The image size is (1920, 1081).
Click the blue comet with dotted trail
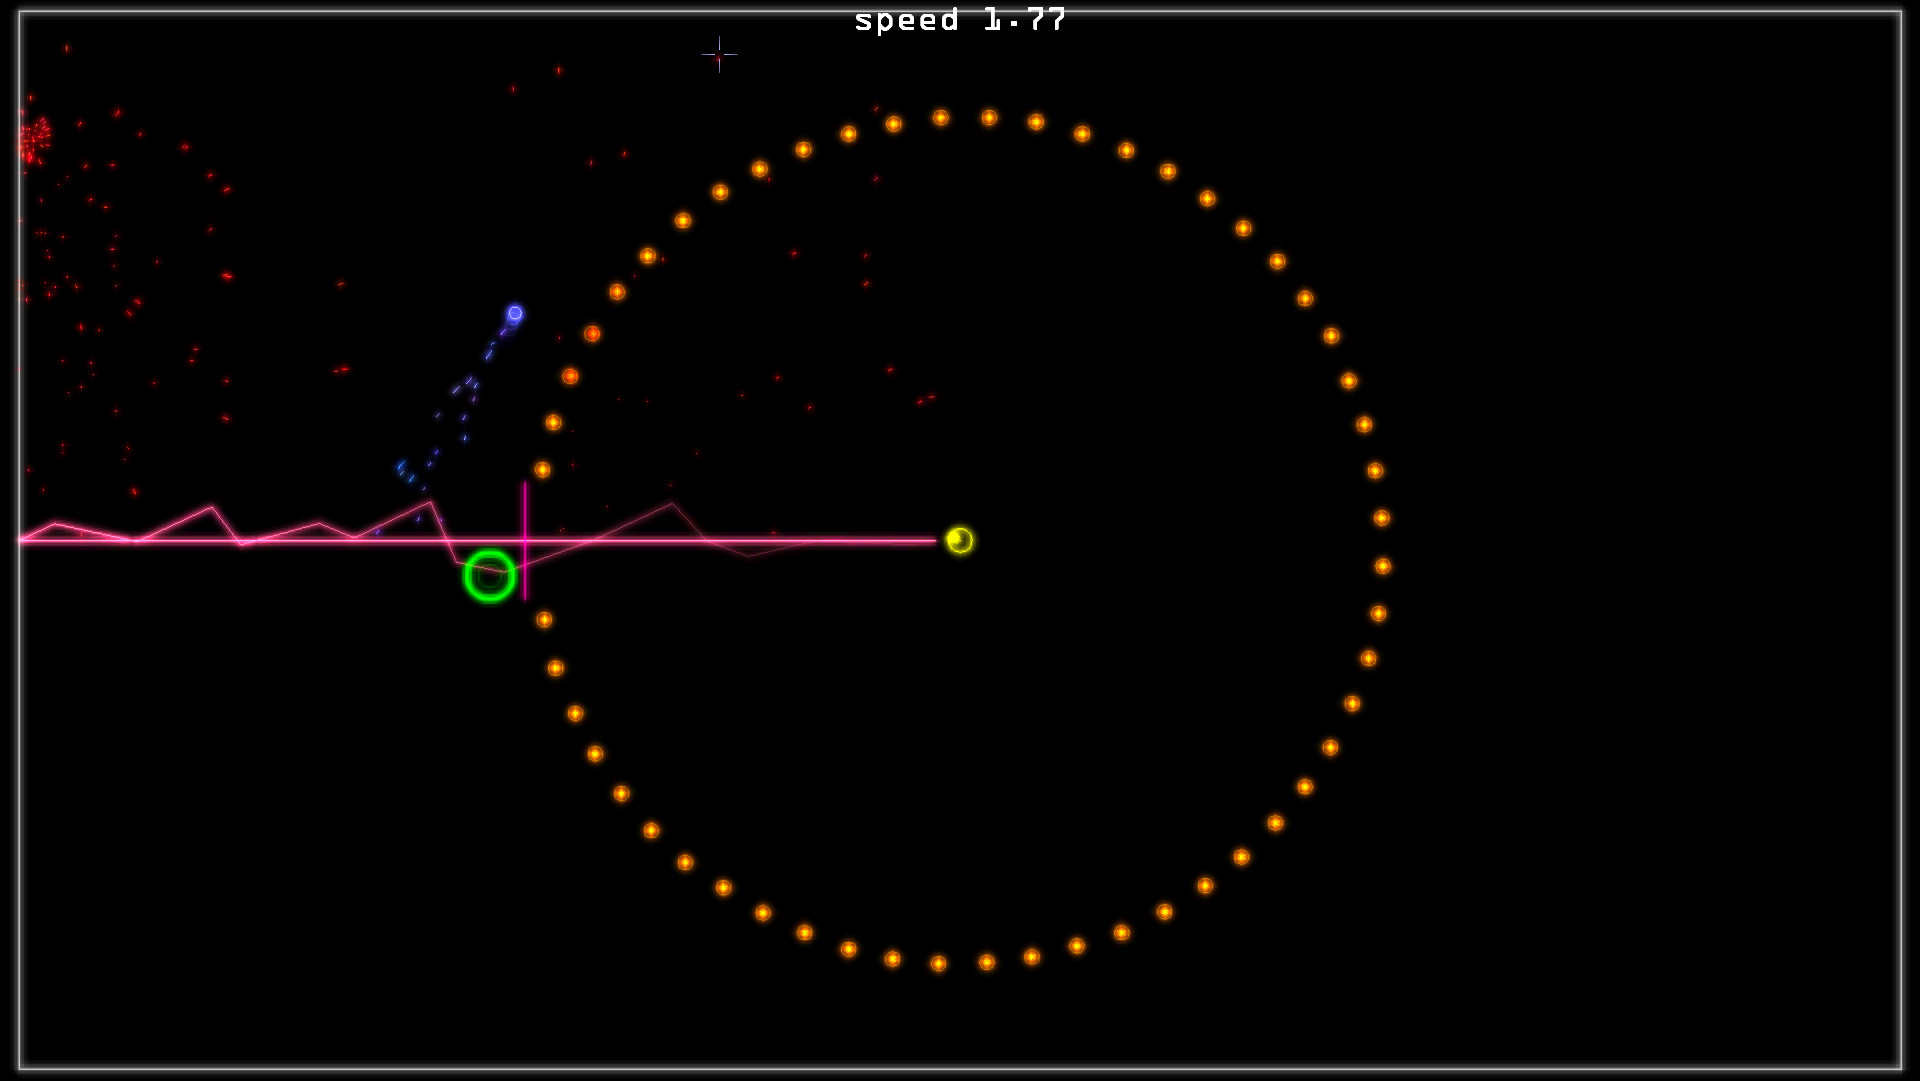click(514, 314)
